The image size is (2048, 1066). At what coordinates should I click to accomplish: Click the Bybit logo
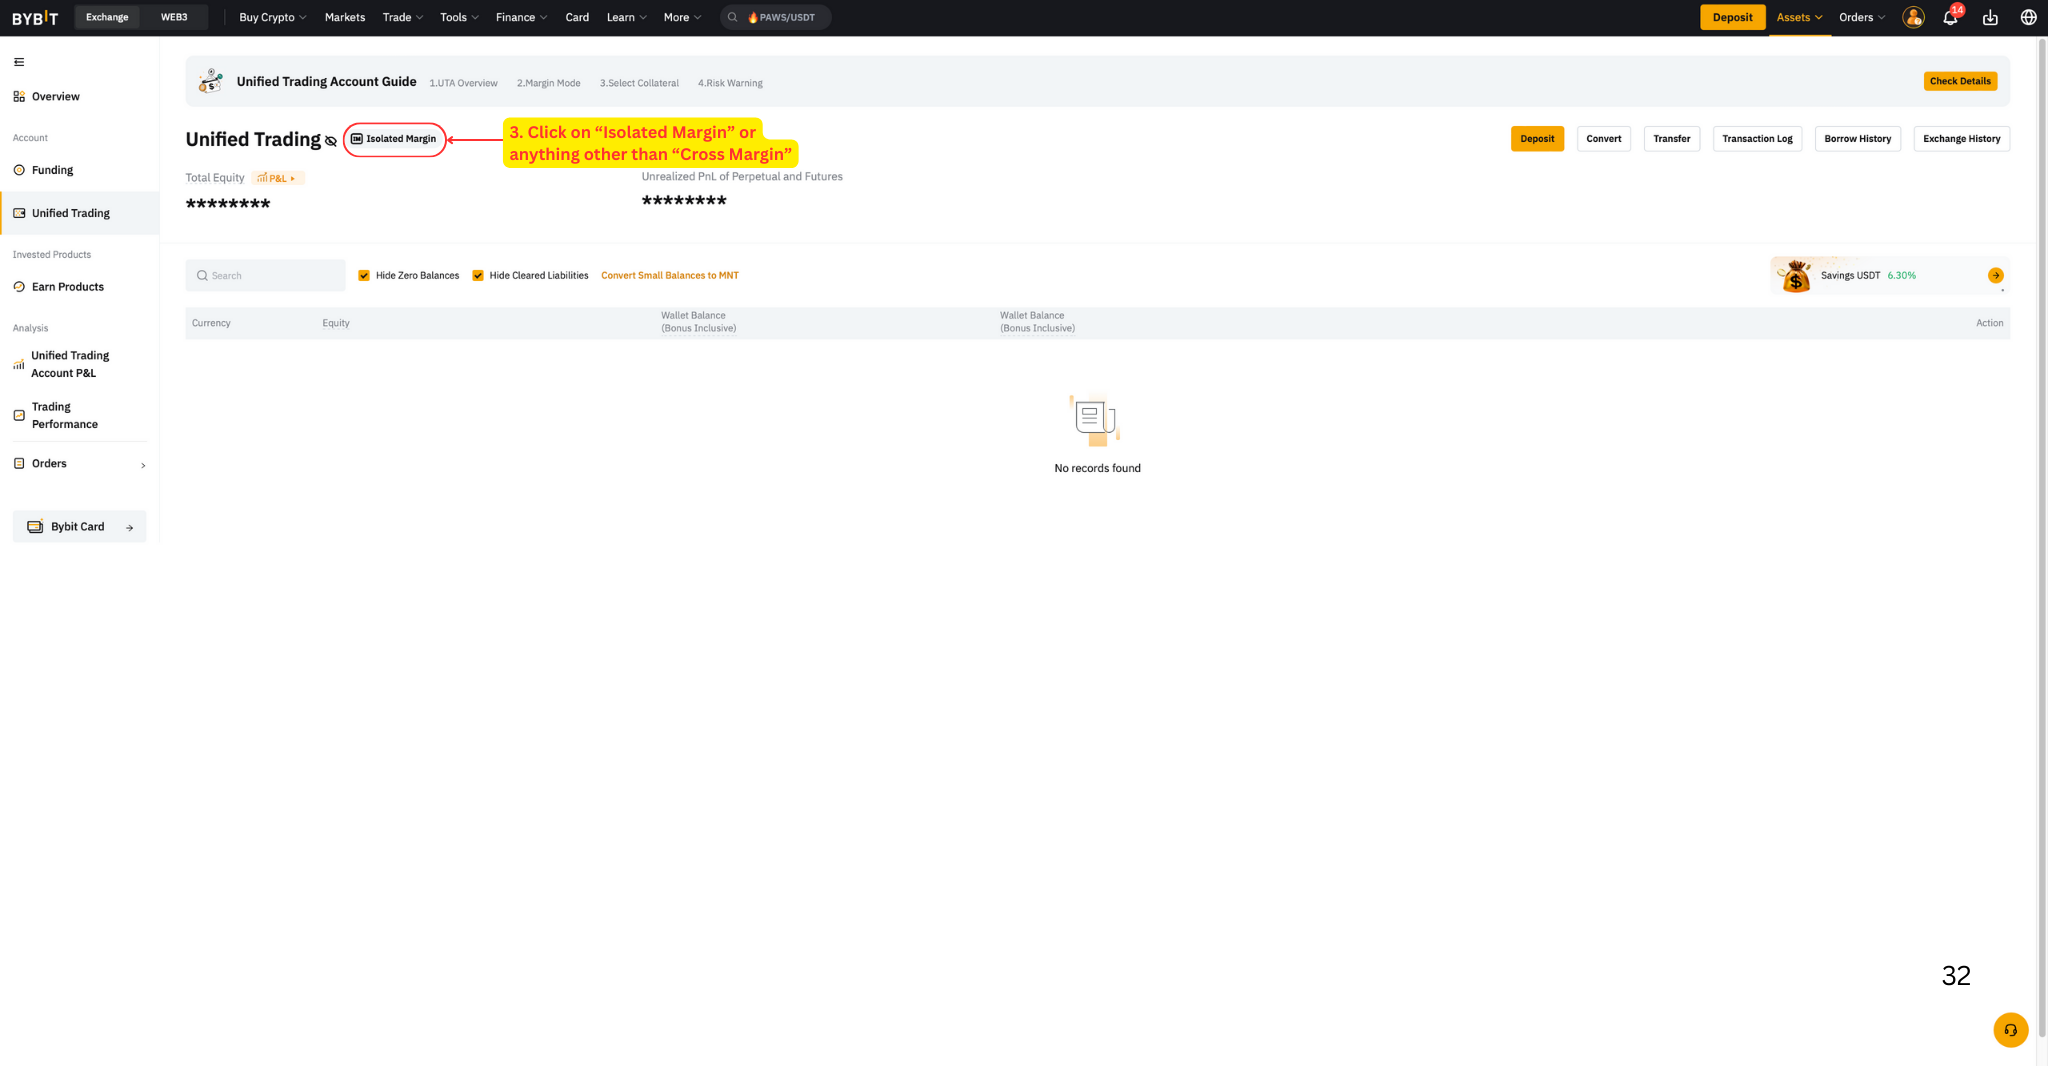[x=35, y=17]
